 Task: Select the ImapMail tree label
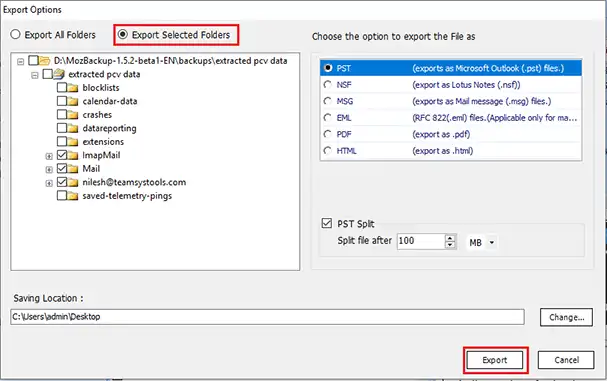(x=101, y=155)
